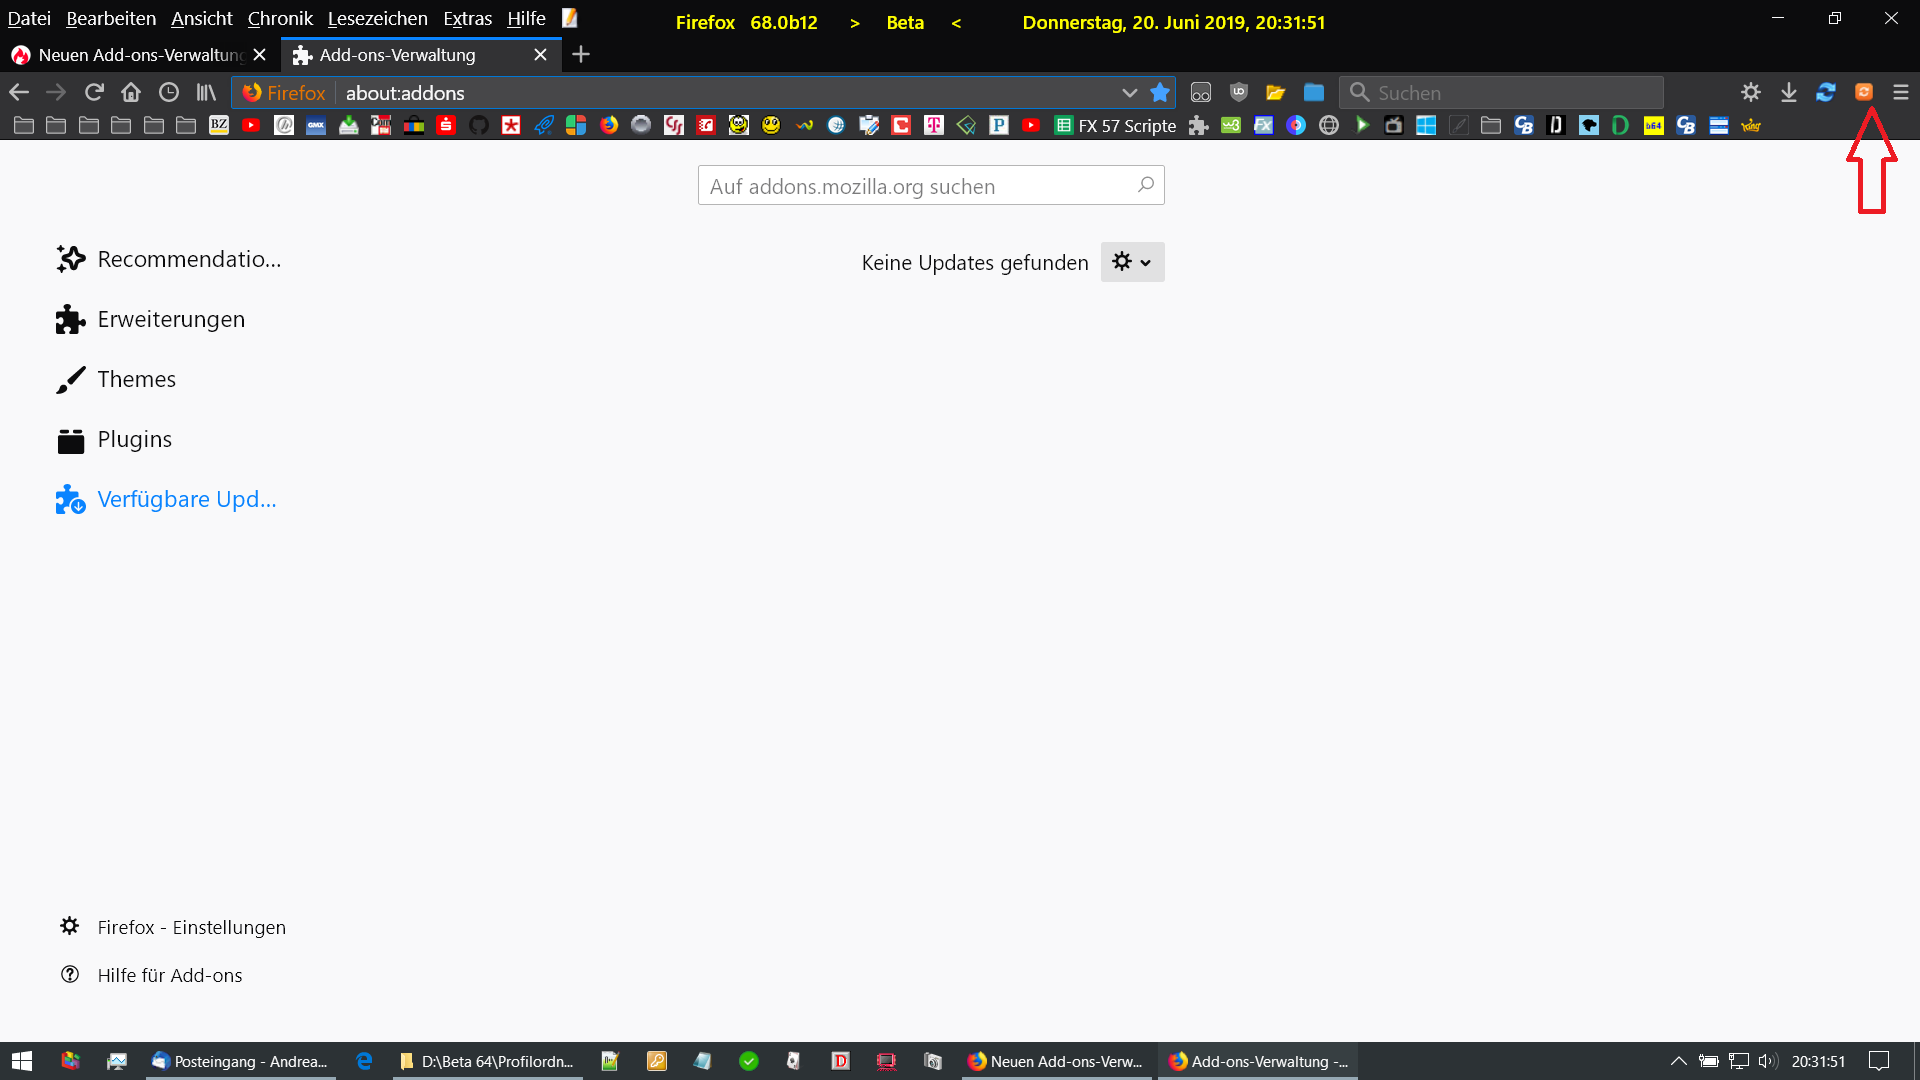This screenshot has height=1080, width=1920.
Task: Toggle the bookmark star for this page
Action: coord(1160,93)
